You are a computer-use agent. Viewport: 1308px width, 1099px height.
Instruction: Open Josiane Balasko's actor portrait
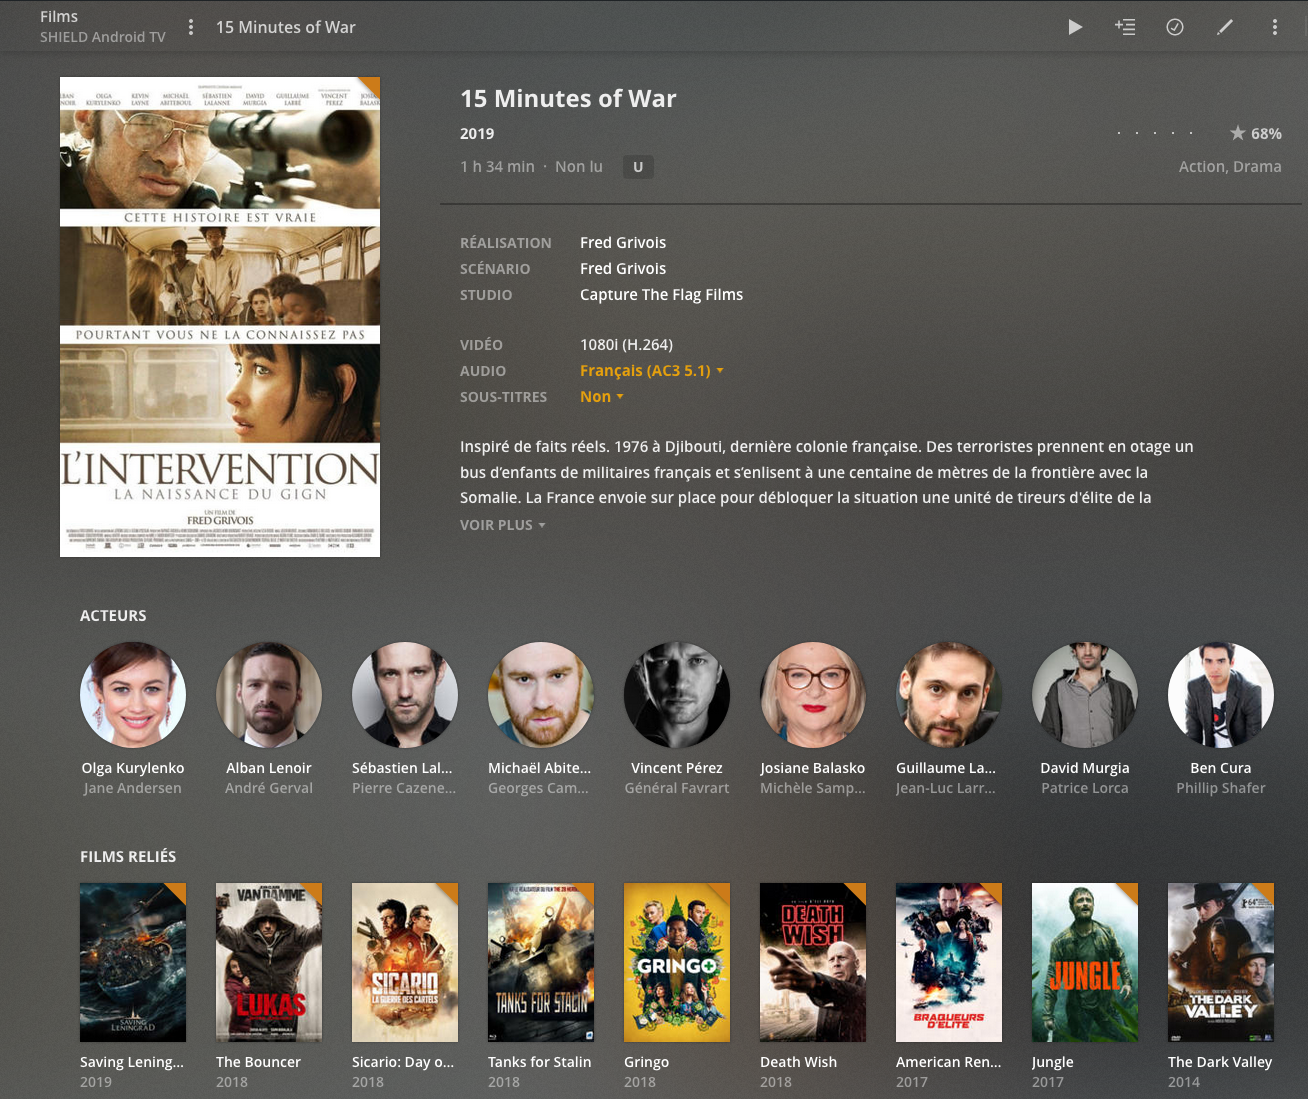point(813,695)
